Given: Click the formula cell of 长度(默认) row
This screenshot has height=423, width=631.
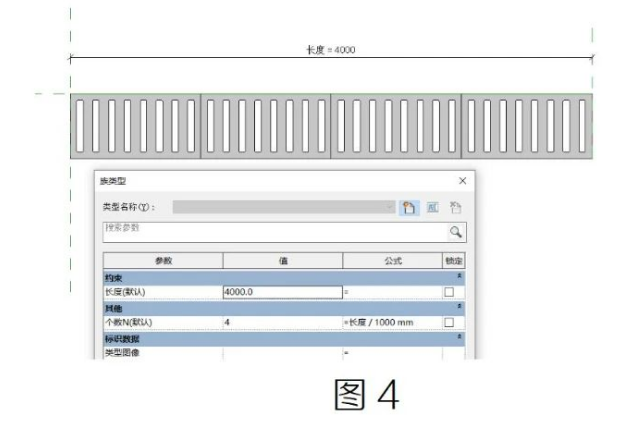Looking at the screenshot, I should click(x=392, y=292).
